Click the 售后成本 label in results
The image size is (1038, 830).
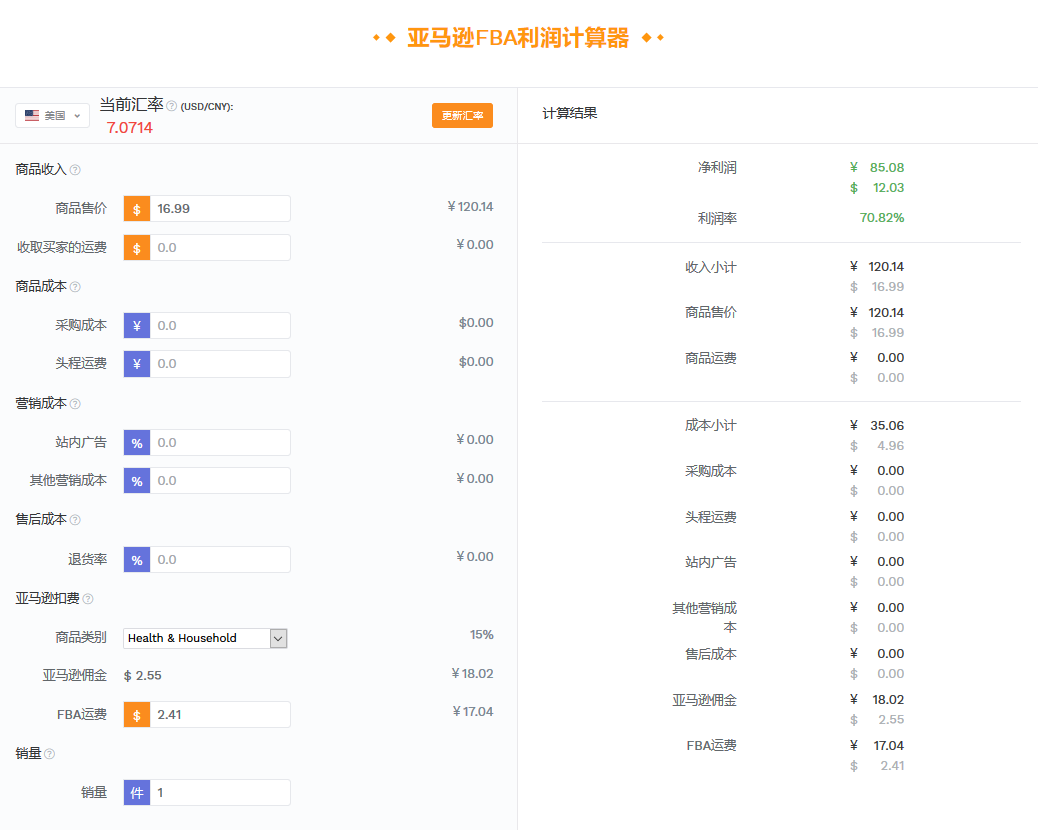tap(710, 655)
